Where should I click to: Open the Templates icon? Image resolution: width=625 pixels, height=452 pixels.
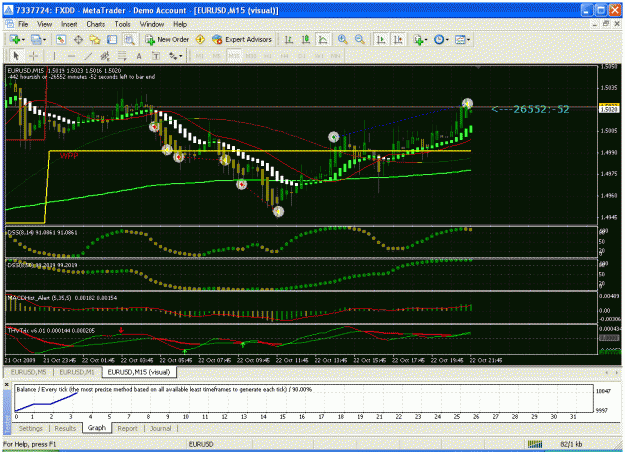pos(460,39)
